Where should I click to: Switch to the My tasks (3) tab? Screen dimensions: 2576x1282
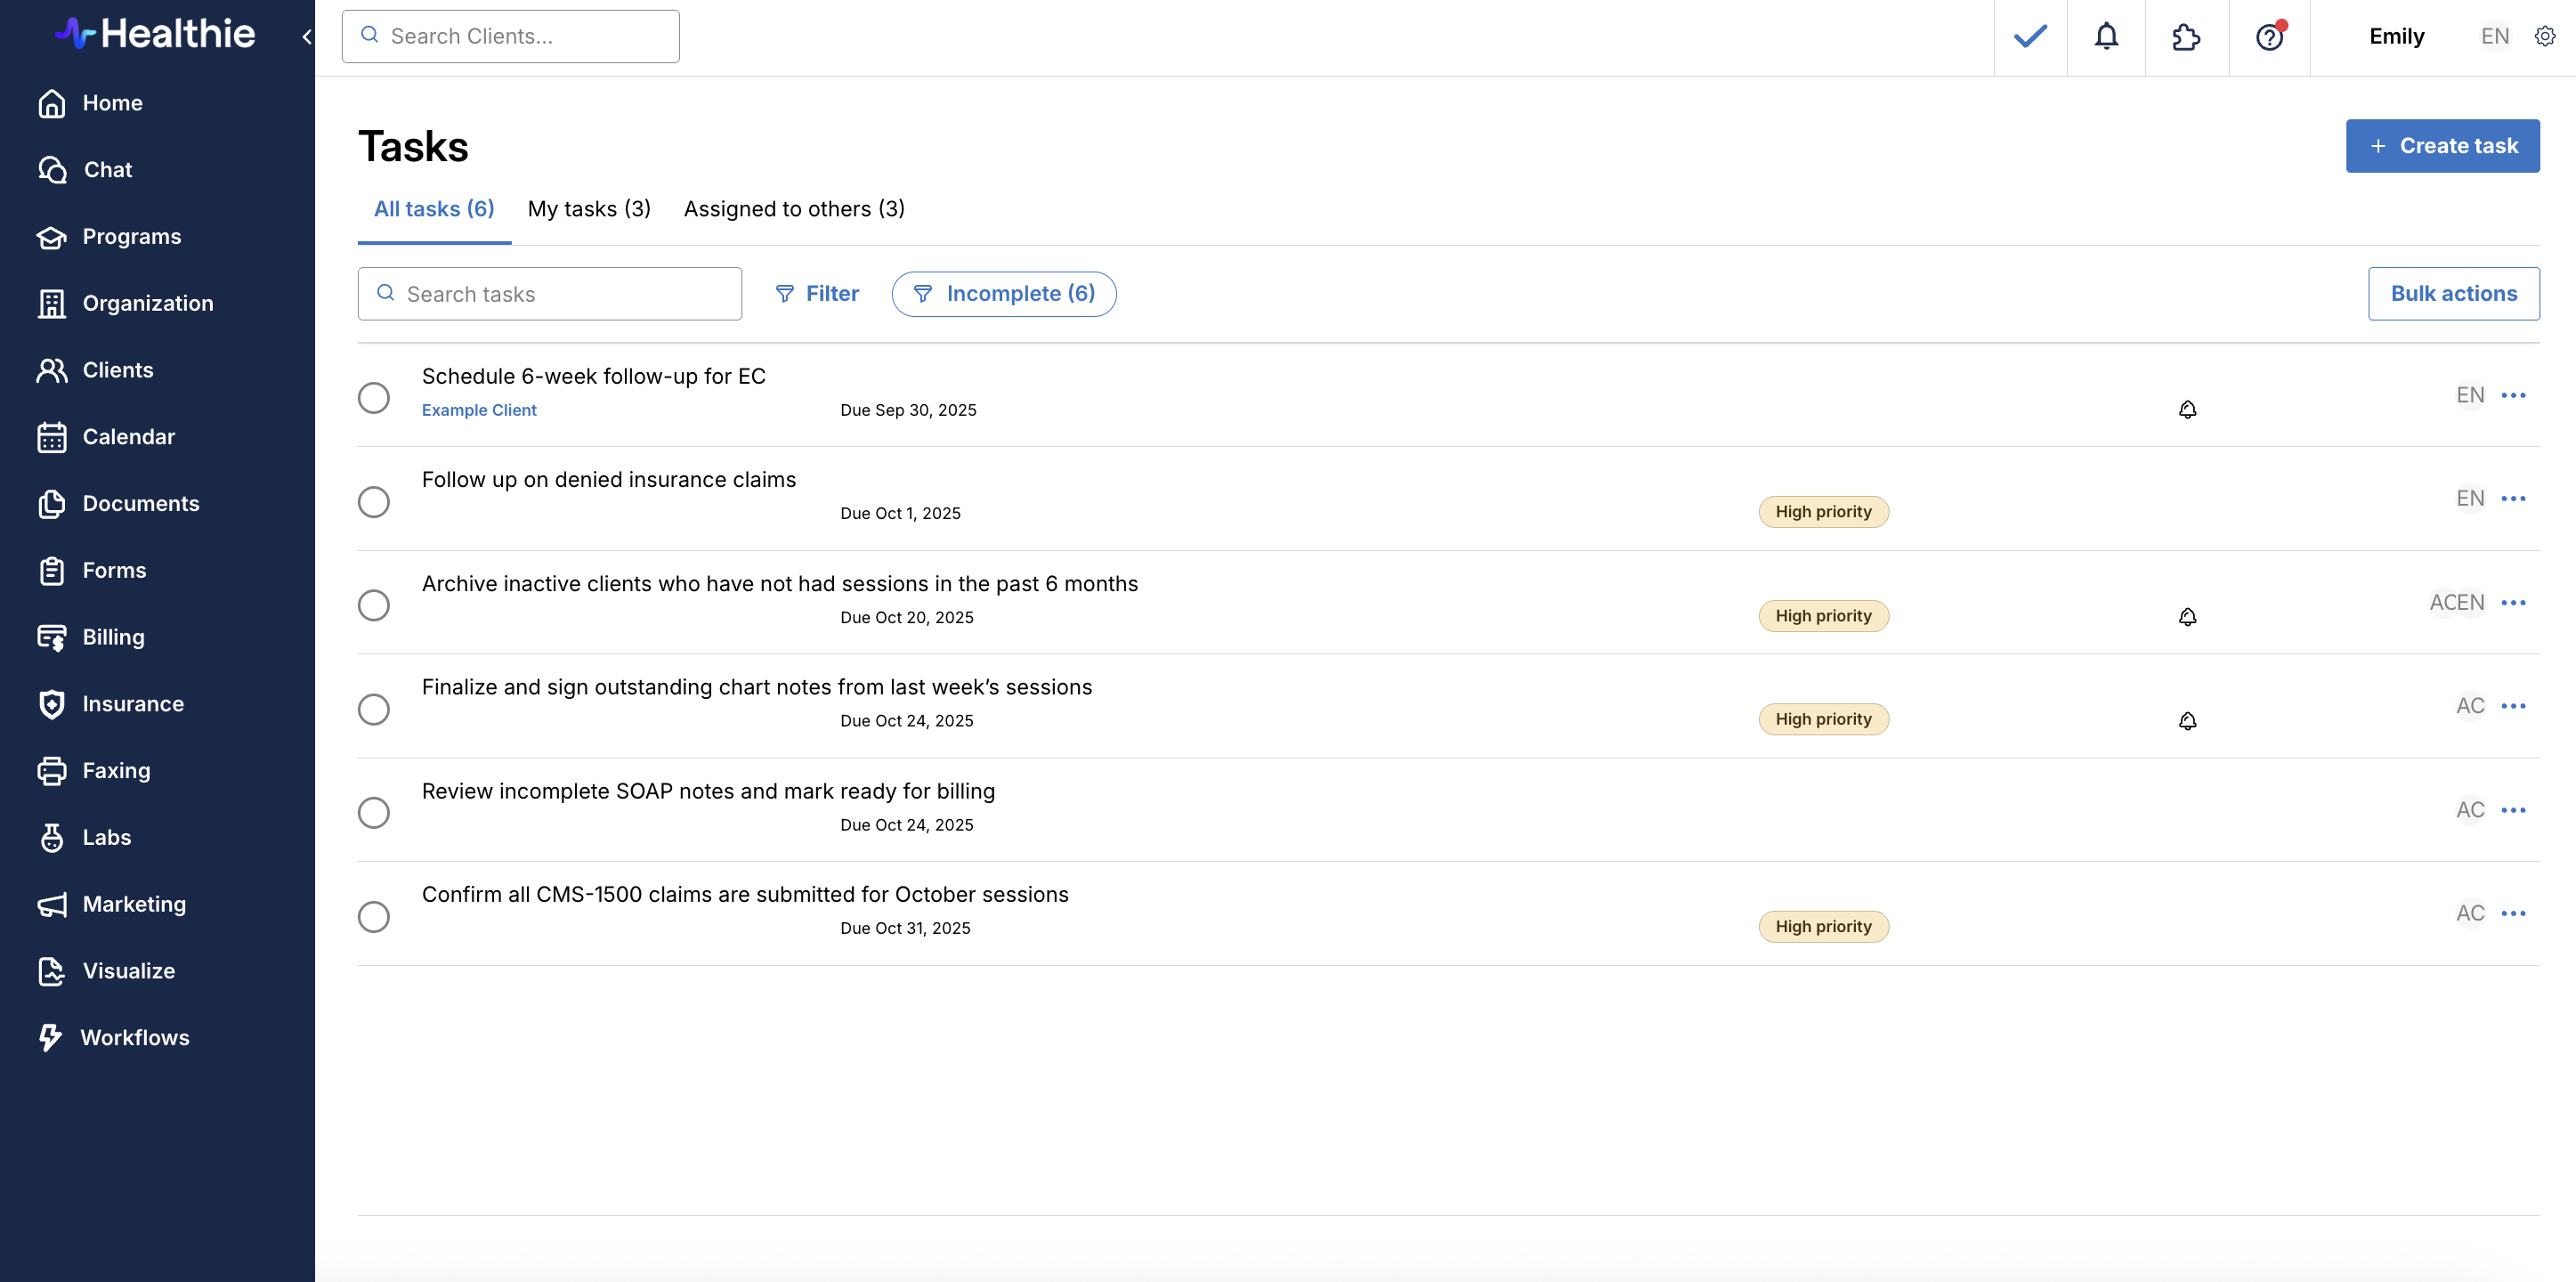[x=589, y=209]
